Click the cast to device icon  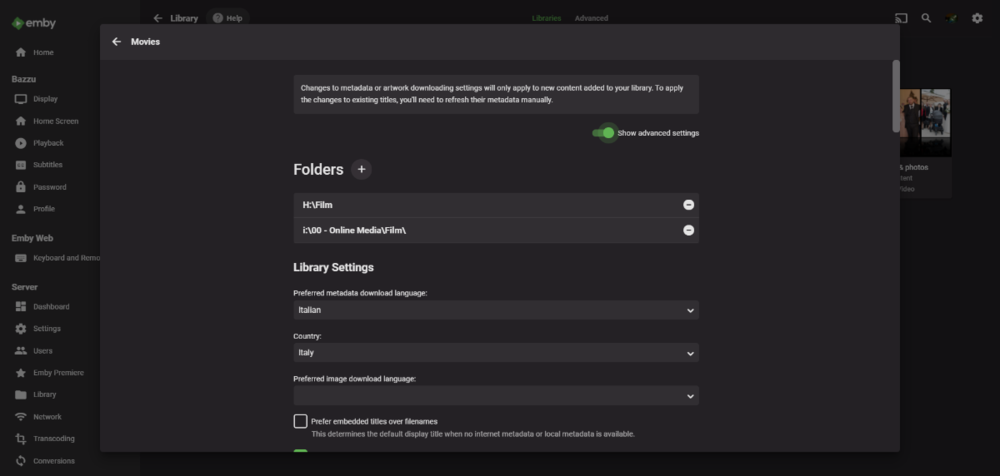pyautogui.click(x=901, y=18)
